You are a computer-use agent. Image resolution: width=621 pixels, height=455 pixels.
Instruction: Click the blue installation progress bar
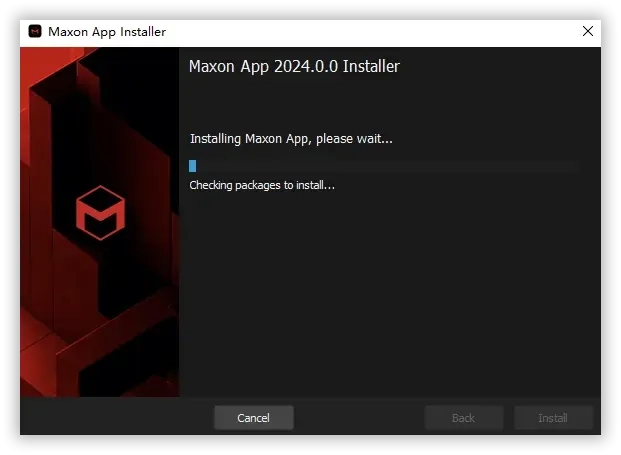[x=383, y=166]
